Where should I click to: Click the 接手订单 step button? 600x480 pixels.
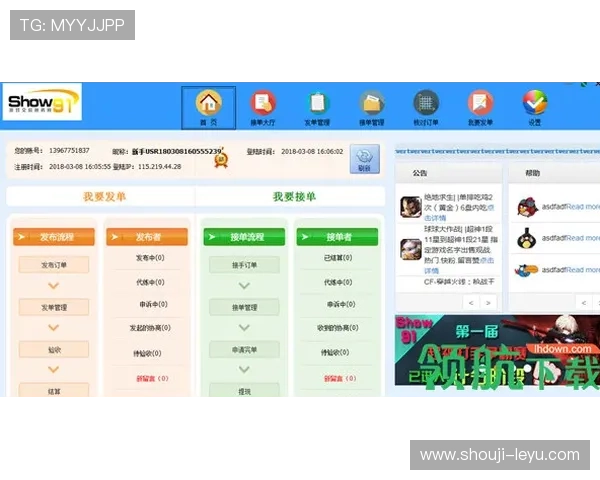244,265
